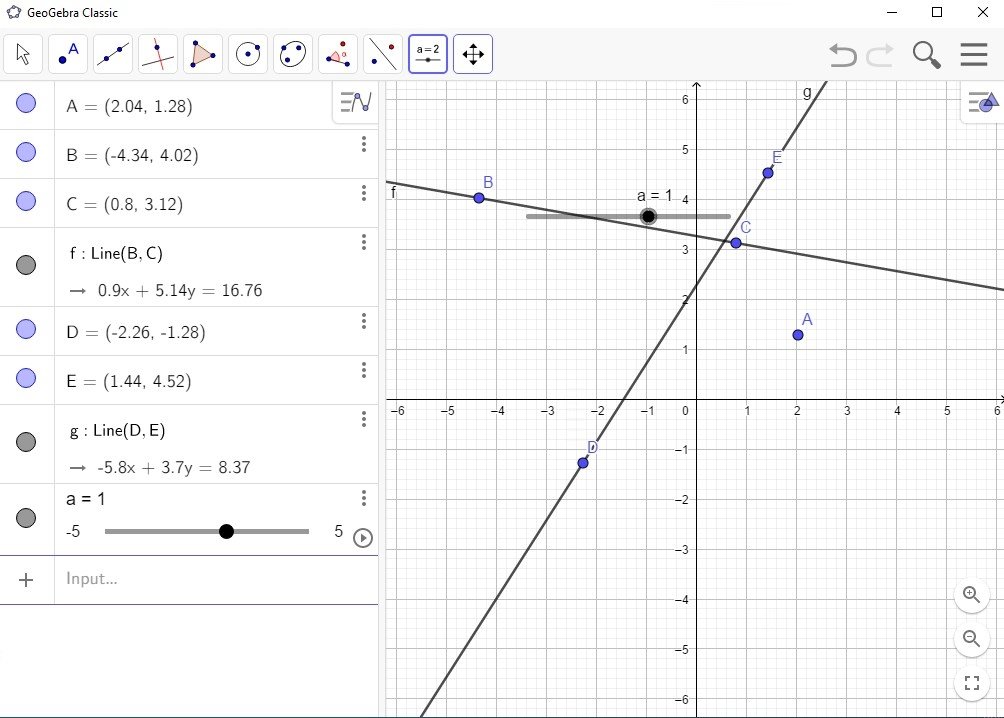Click the Input field
The width and height of the screenshot is (1004, 718).
tap(216, 580)
